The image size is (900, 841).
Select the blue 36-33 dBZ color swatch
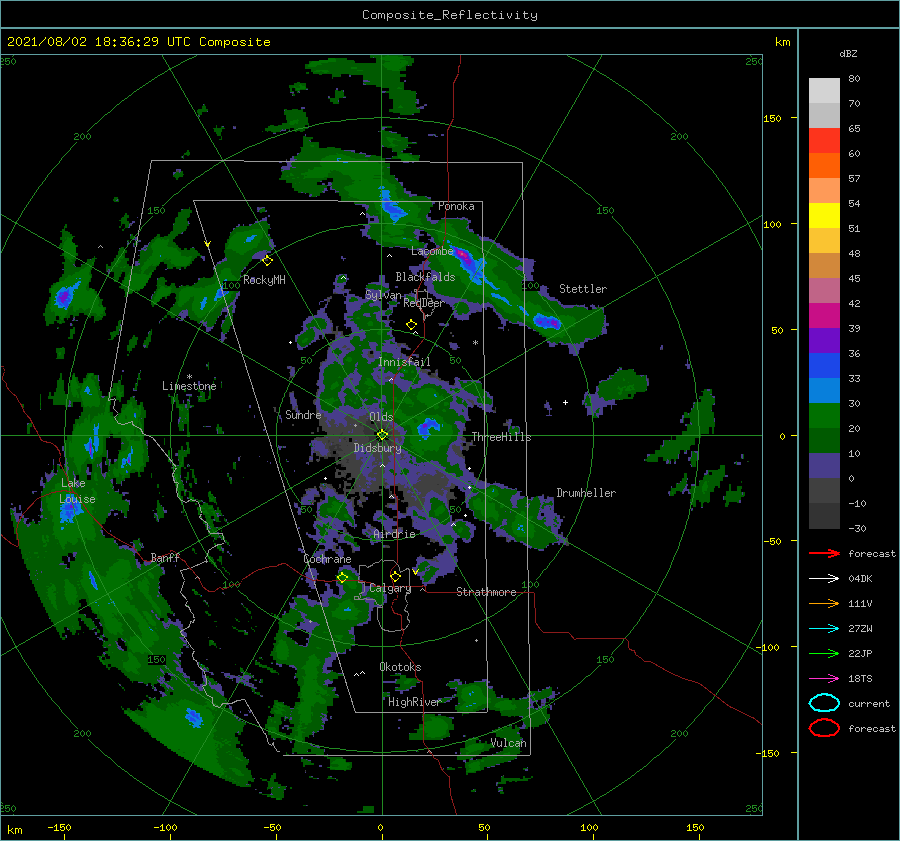coord(824,366)
